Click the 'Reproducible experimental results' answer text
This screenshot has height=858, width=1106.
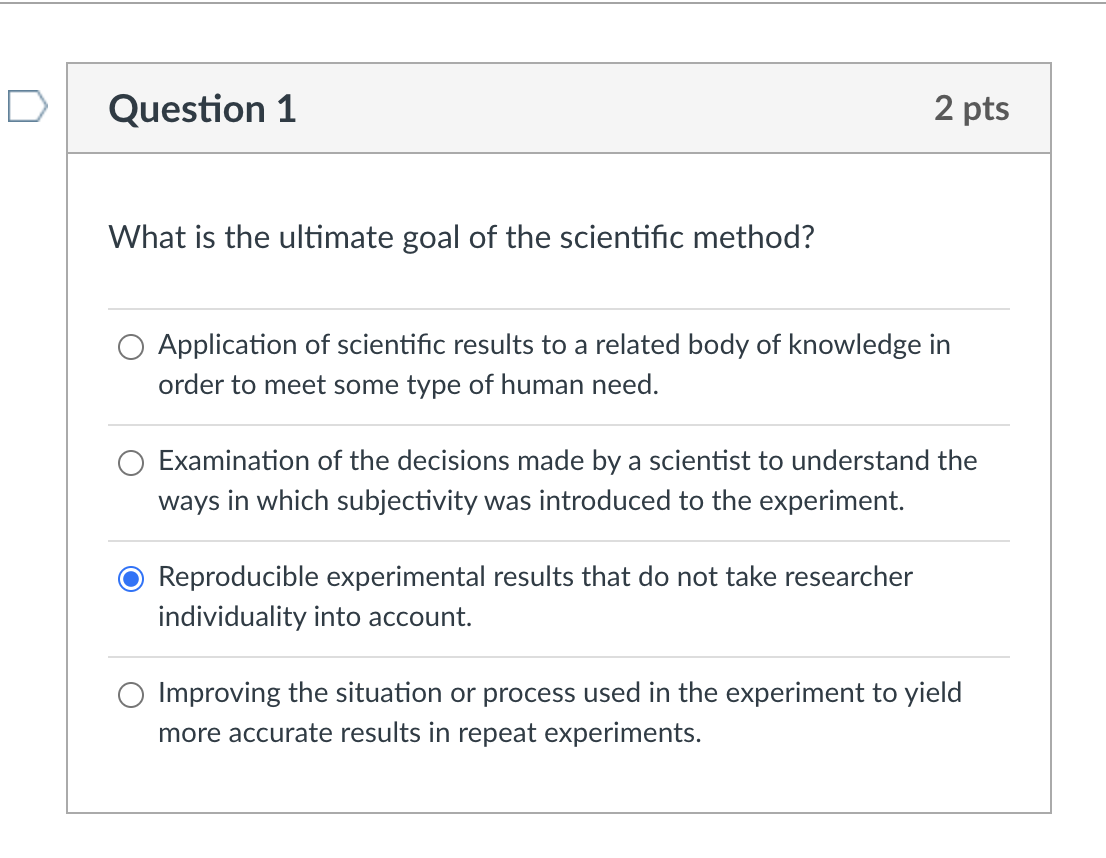click(535, 577)
